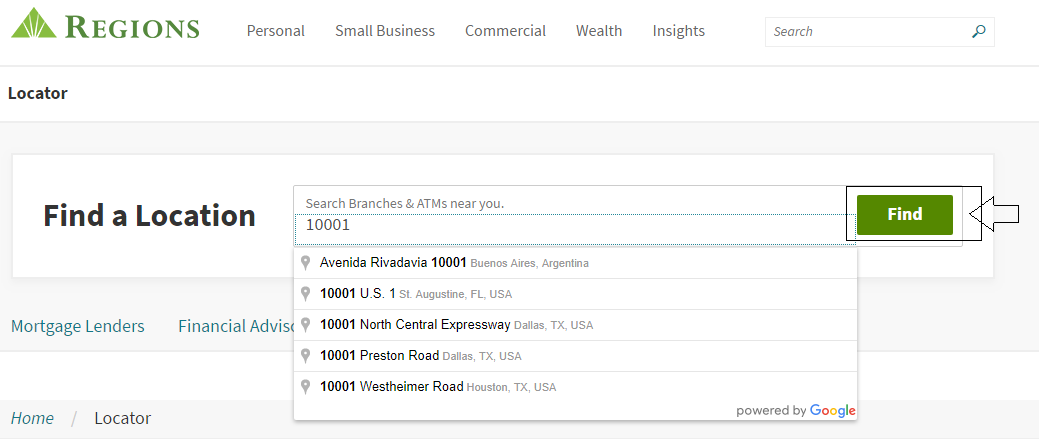This screenshot has width=1039, height=439.
Task: Follow the Home breadcrumb link
Action: [x=32, y=418]
